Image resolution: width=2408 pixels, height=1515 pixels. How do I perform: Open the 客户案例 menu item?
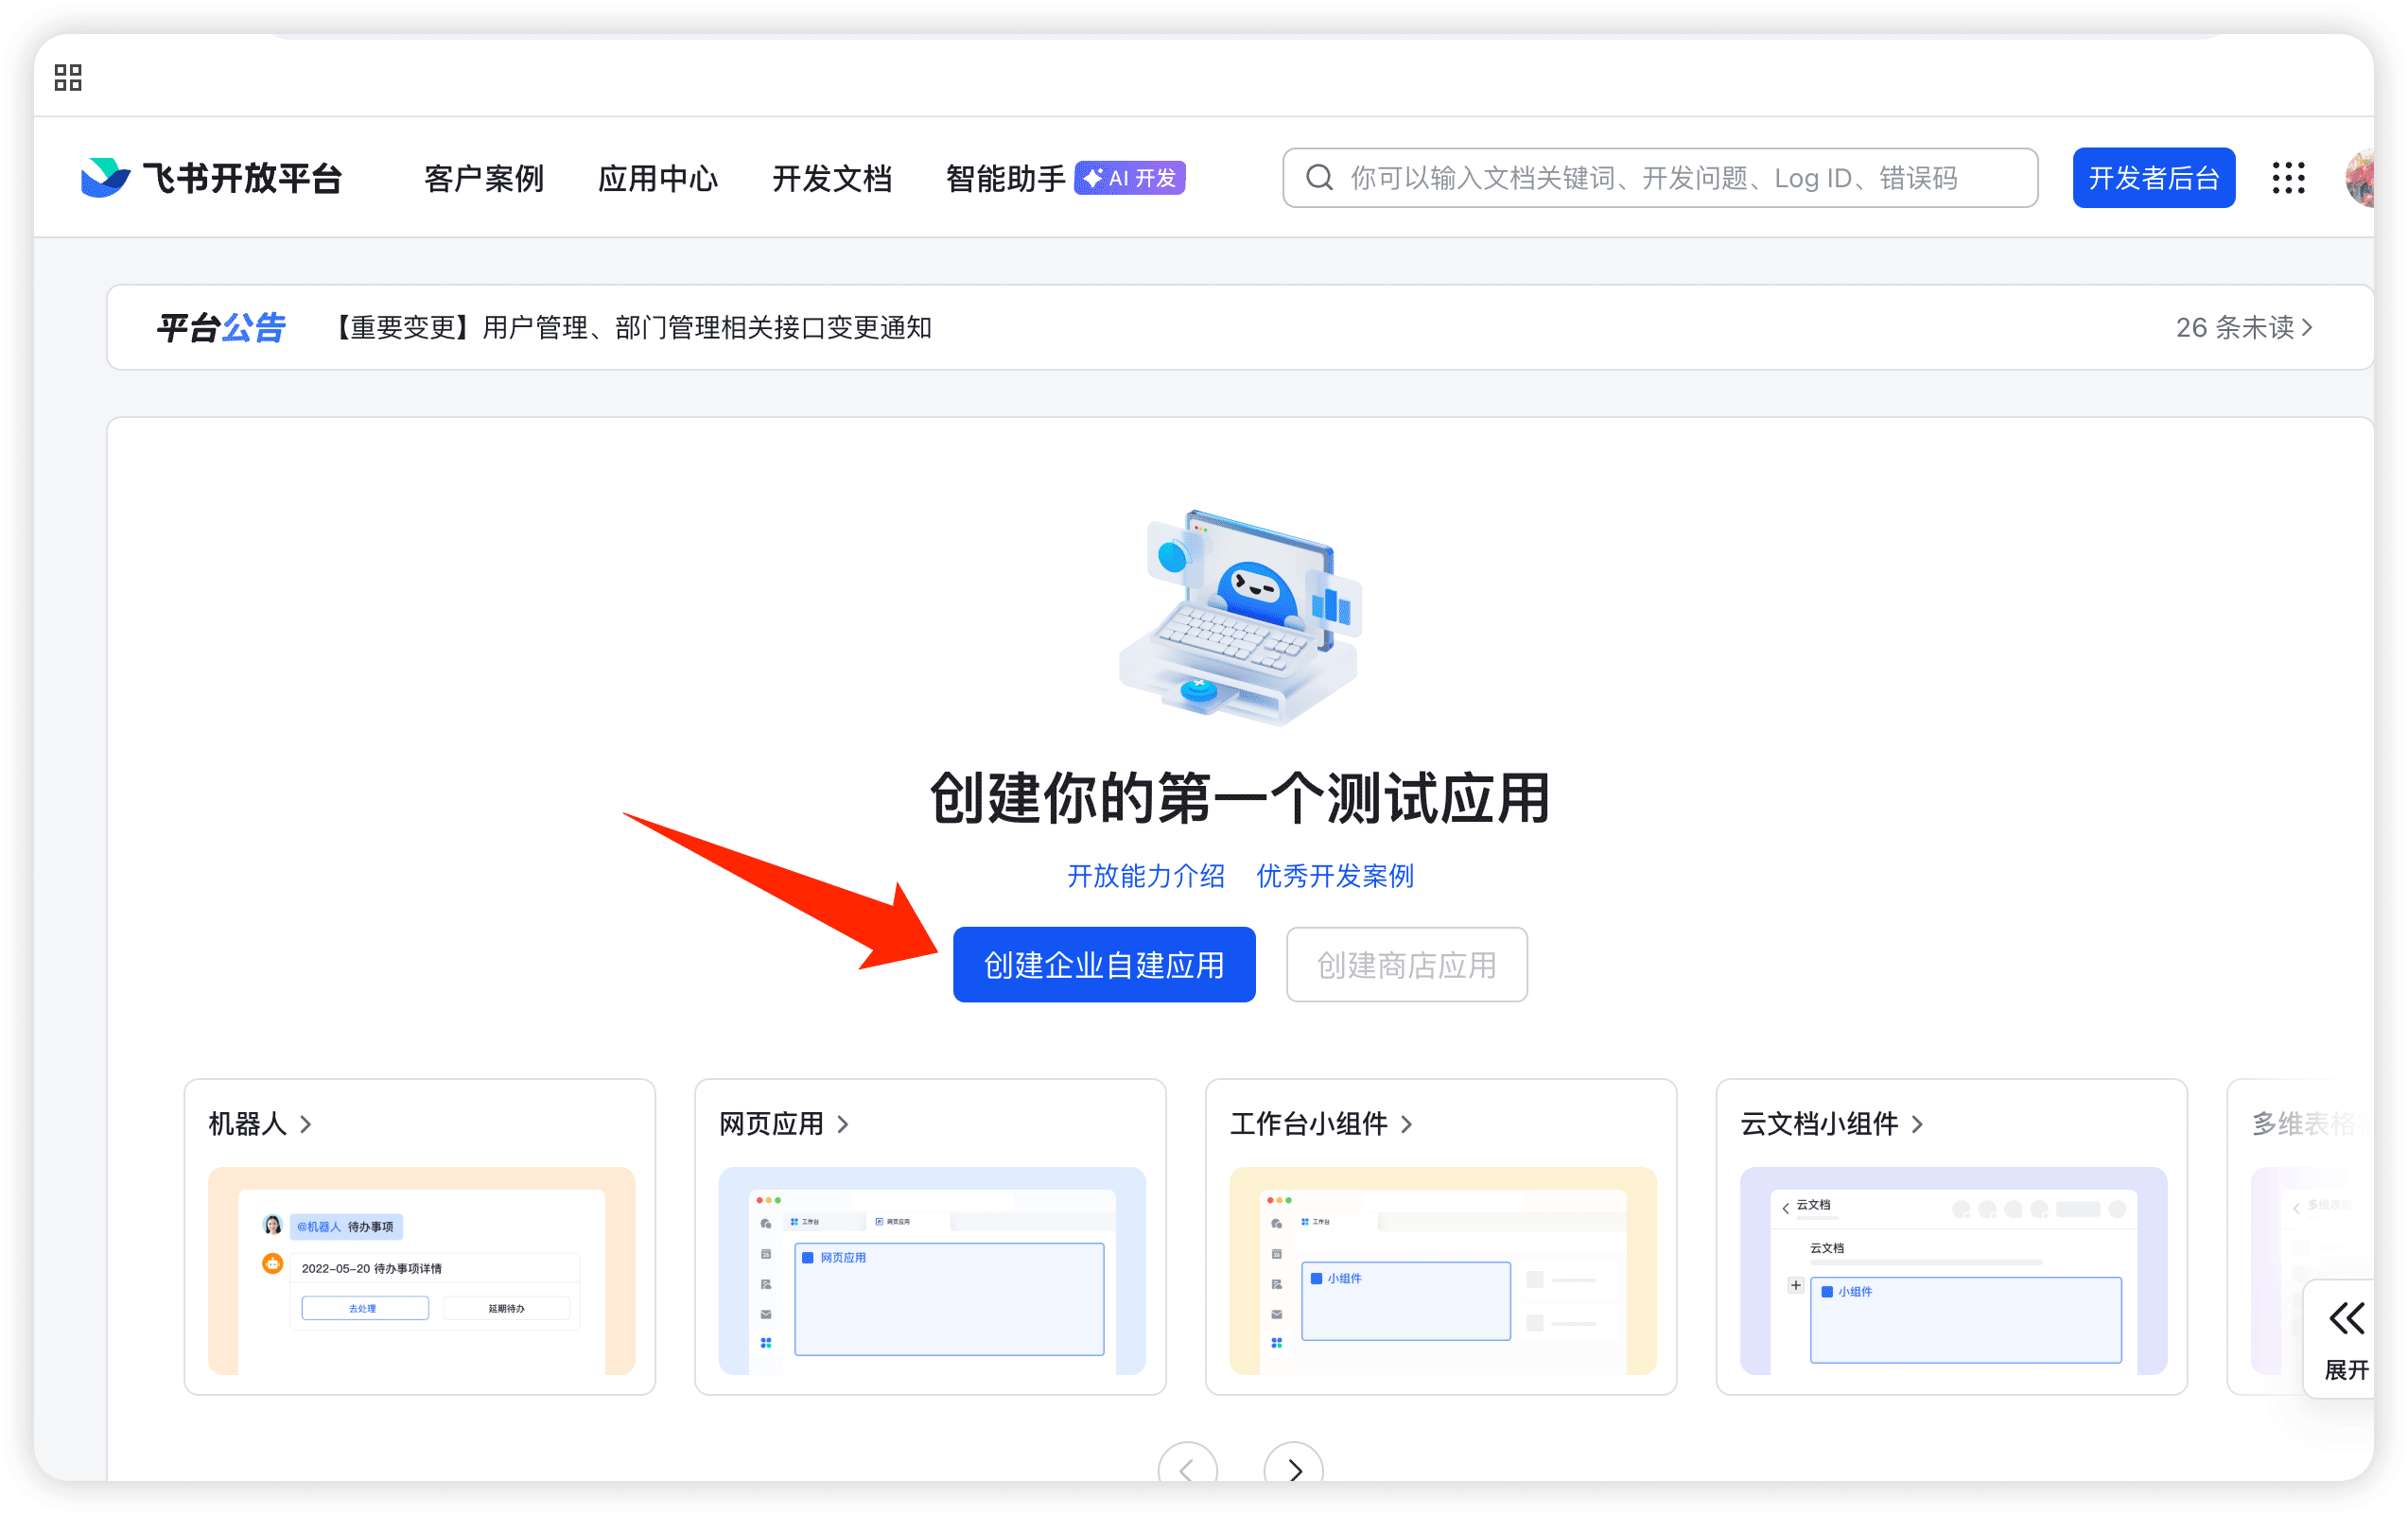tap(483, 177)
